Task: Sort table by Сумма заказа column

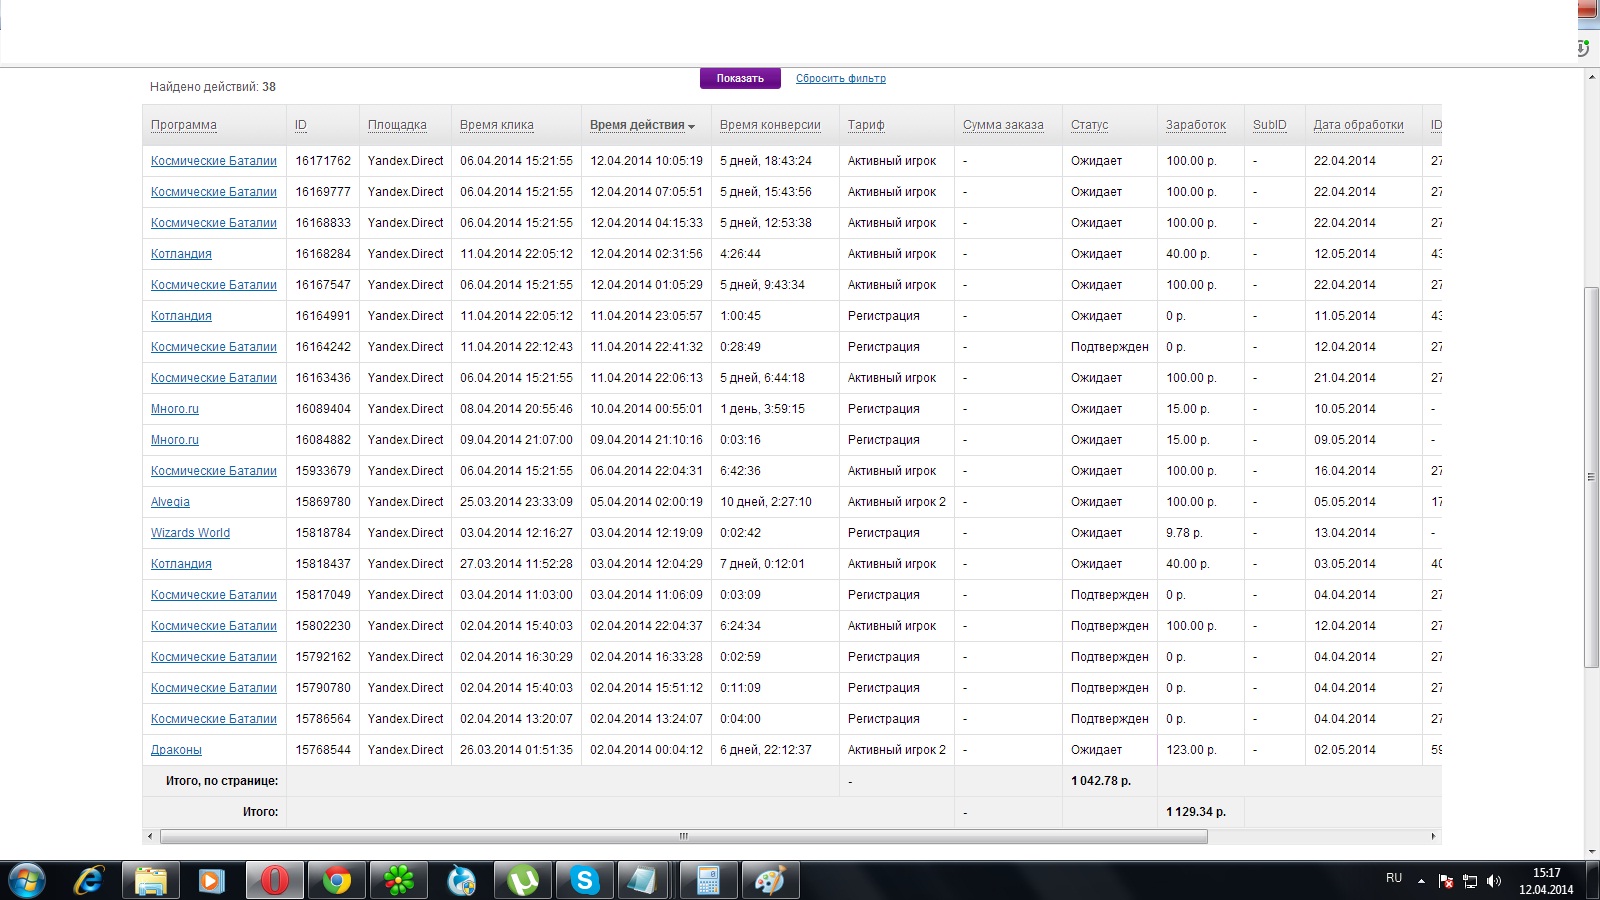Action: [x=1003, y=125]
